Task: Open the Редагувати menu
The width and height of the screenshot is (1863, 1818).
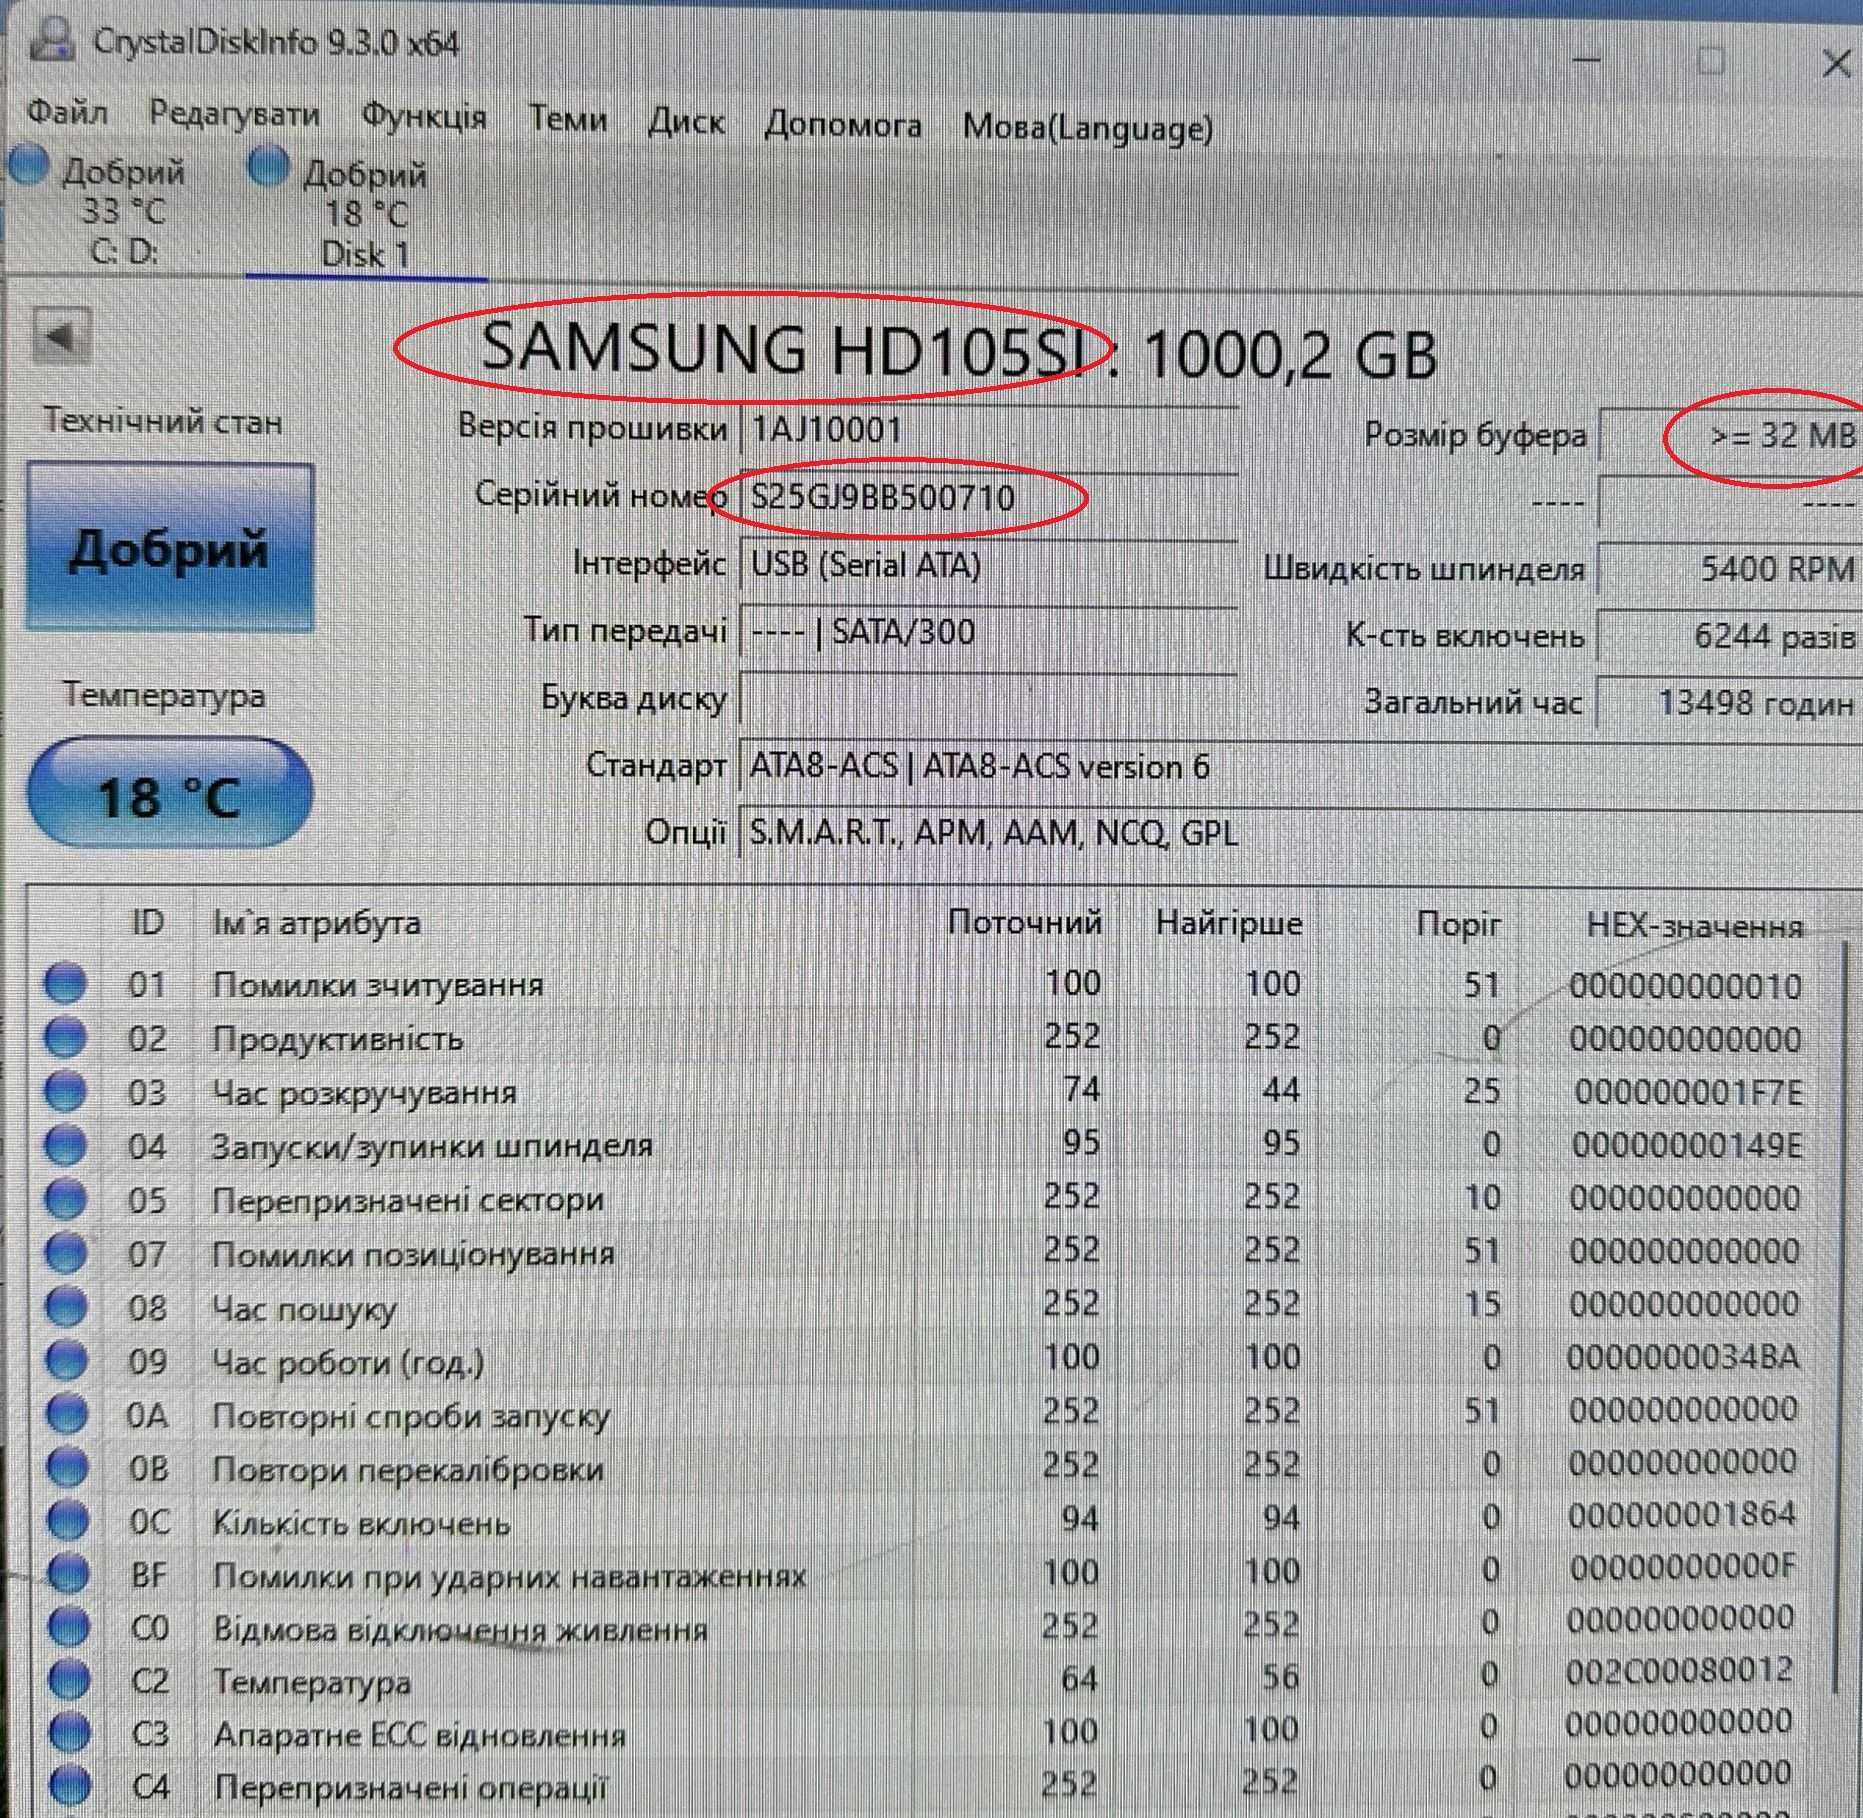Action: (234, 114)
